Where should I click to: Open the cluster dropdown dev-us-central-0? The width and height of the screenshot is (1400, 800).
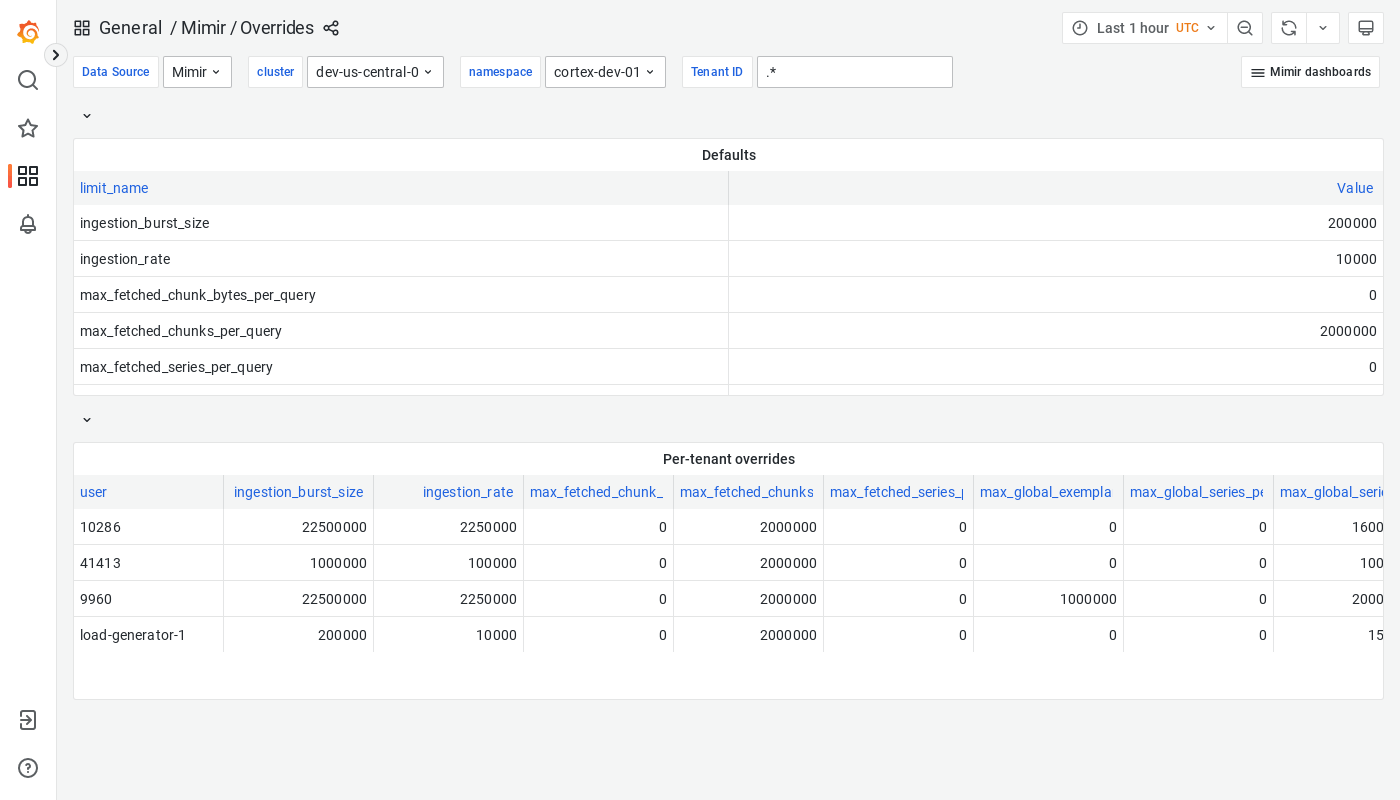tap(375, 71)
